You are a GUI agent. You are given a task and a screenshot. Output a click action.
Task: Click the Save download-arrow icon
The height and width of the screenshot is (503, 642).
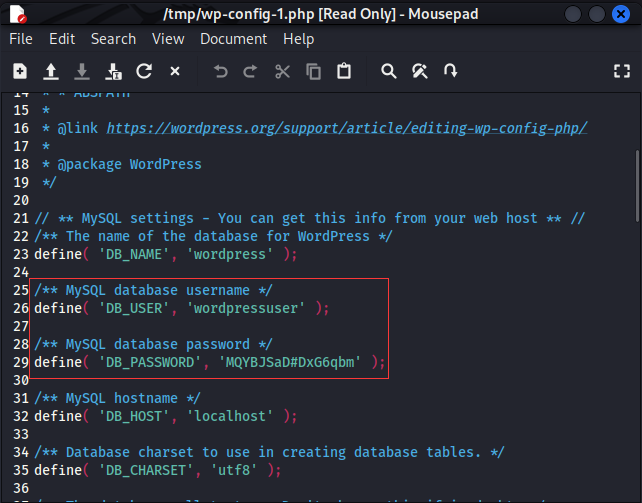pos(82,71)
